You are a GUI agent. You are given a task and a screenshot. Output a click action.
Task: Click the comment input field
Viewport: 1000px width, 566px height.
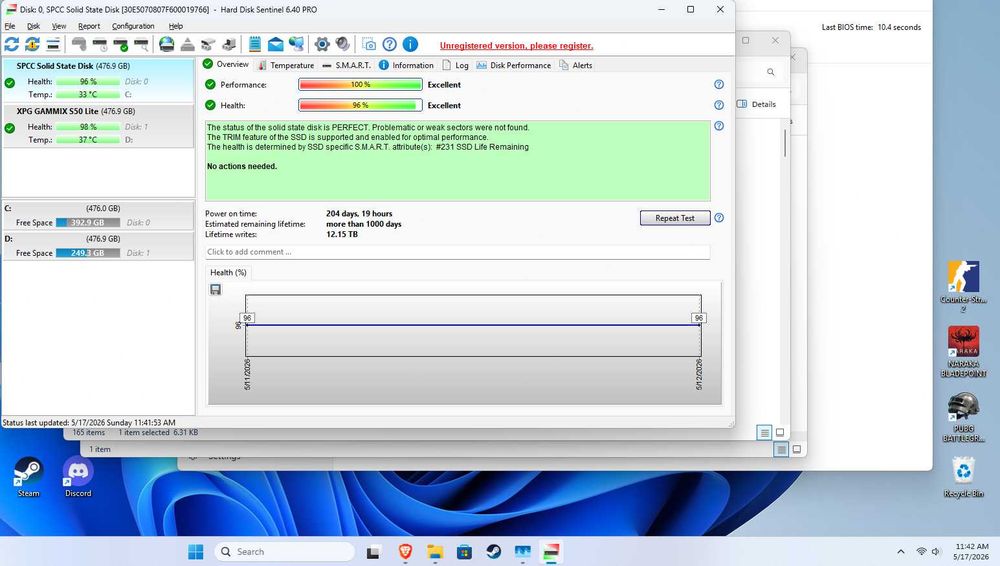pyautogui.click(x=457, y=252)
